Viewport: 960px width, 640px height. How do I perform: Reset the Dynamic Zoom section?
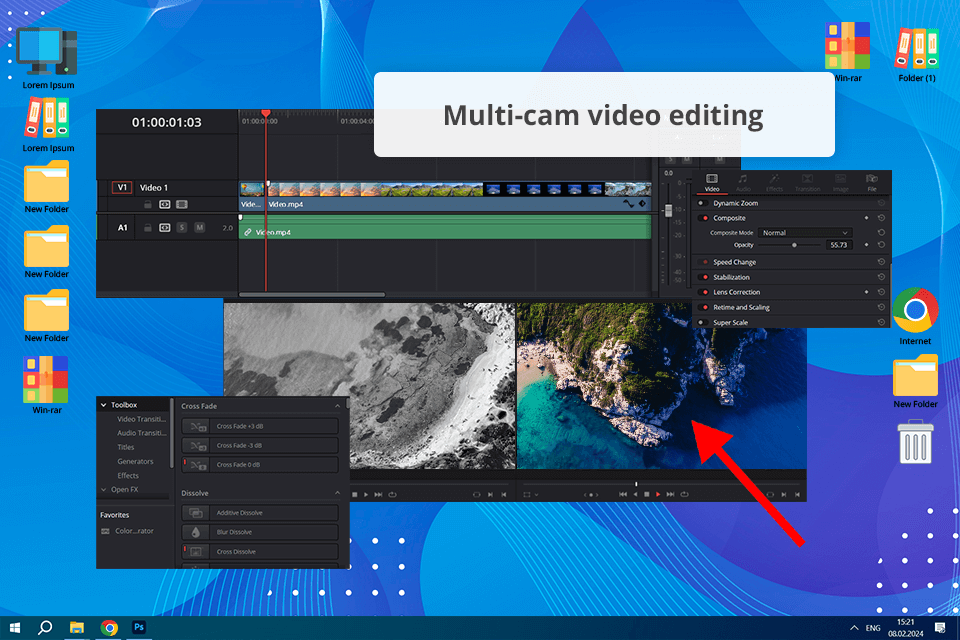click(881, 203)
